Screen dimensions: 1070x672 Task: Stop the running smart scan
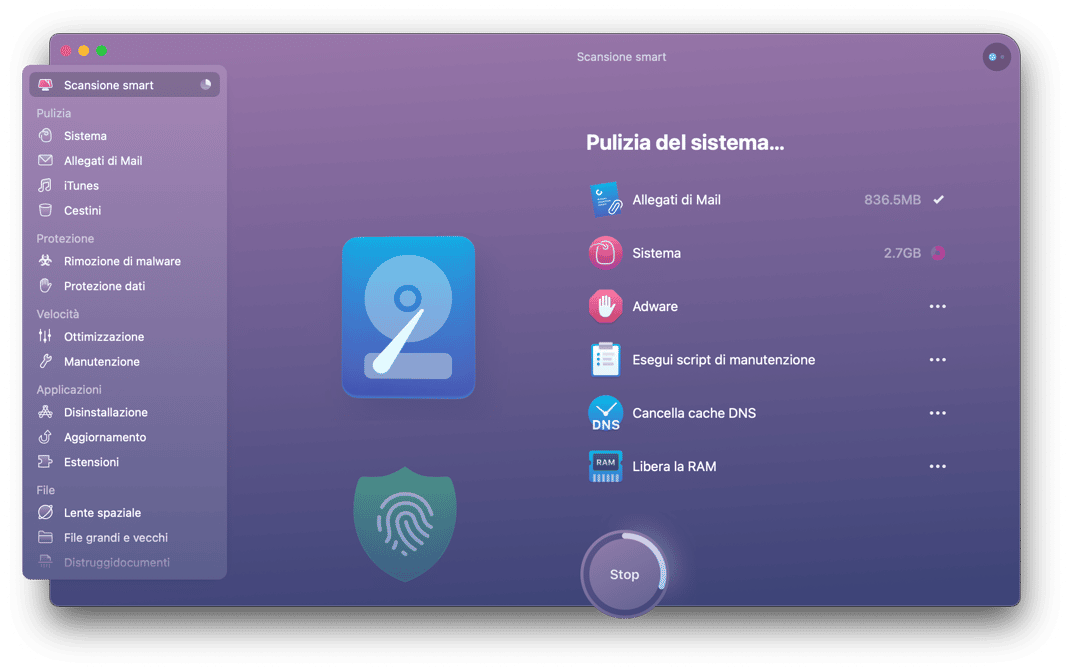pos(624,574)
